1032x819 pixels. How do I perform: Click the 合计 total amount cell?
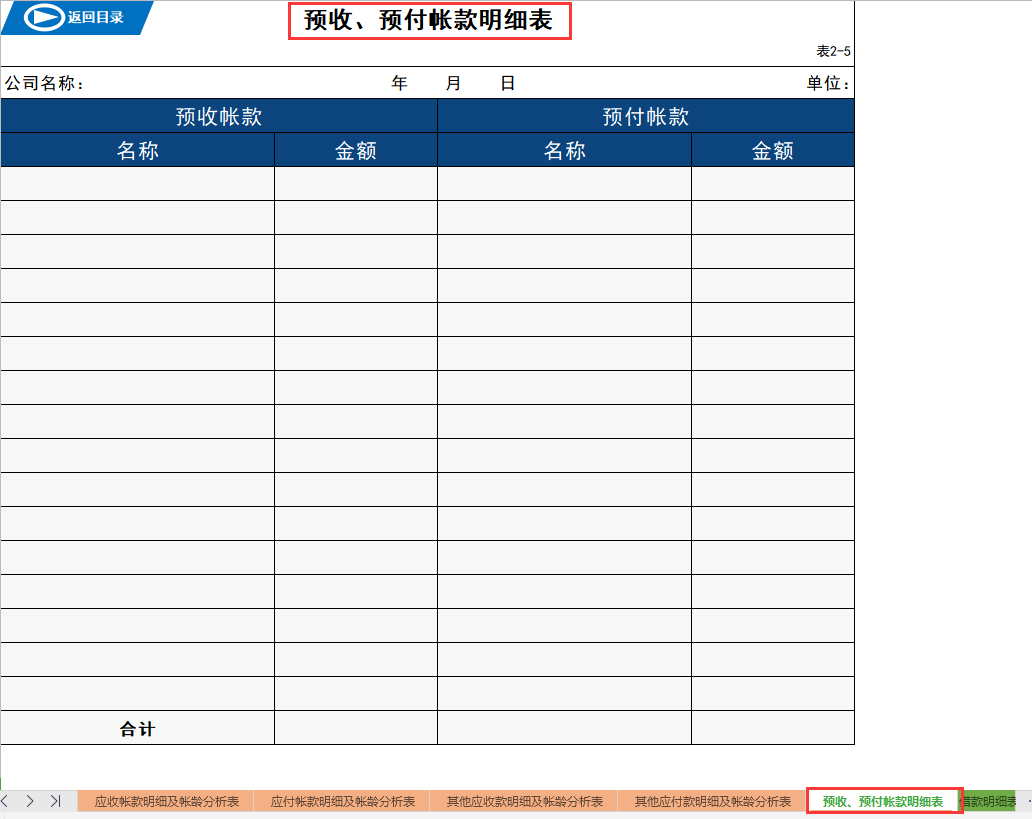(x=355, y=728)
